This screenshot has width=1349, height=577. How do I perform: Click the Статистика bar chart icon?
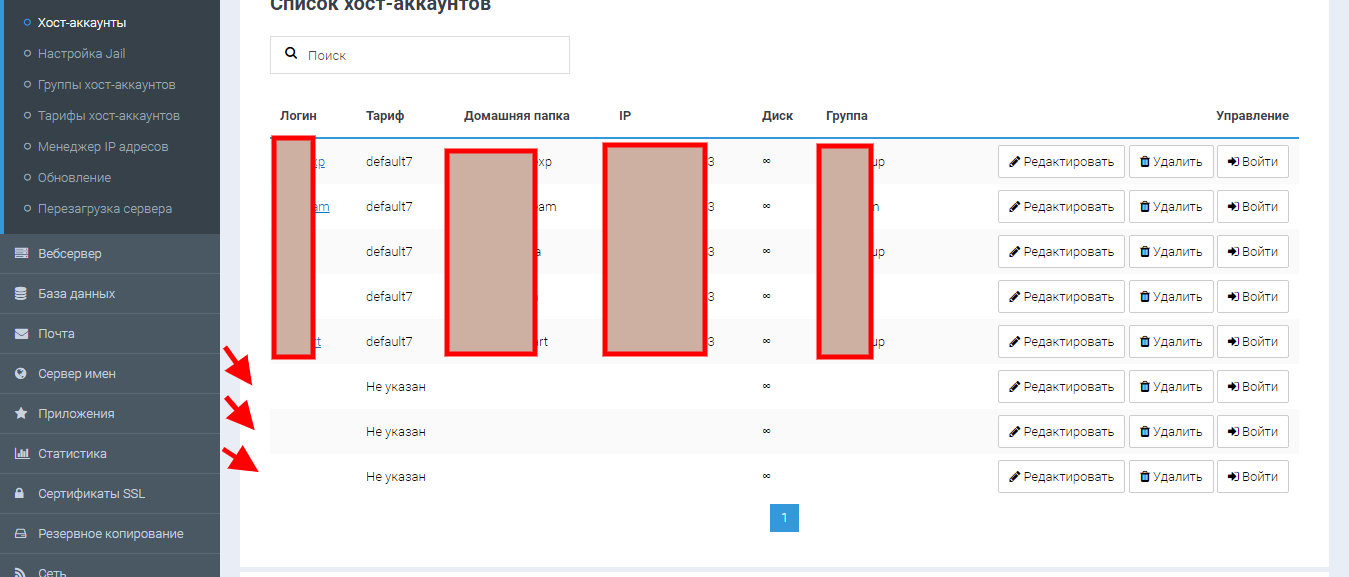(21, 454)
